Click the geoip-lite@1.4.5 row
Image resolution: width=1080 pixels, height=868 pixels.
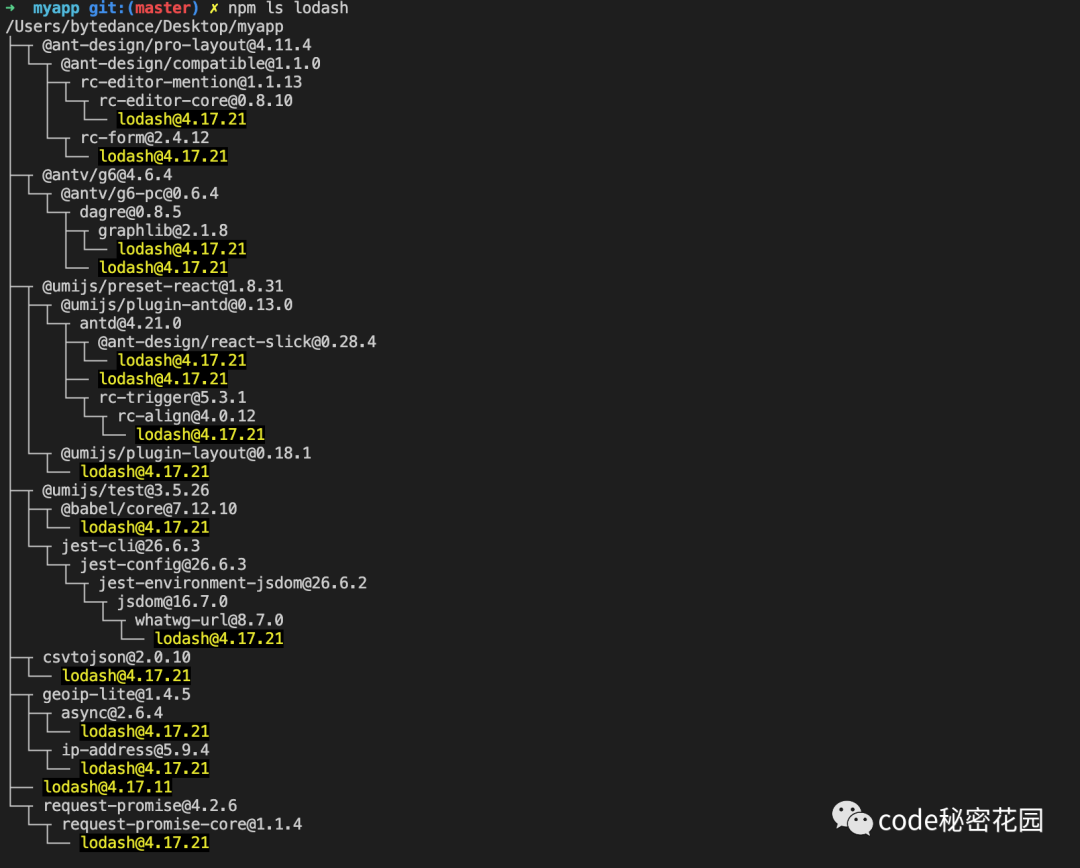coord(116,694)
